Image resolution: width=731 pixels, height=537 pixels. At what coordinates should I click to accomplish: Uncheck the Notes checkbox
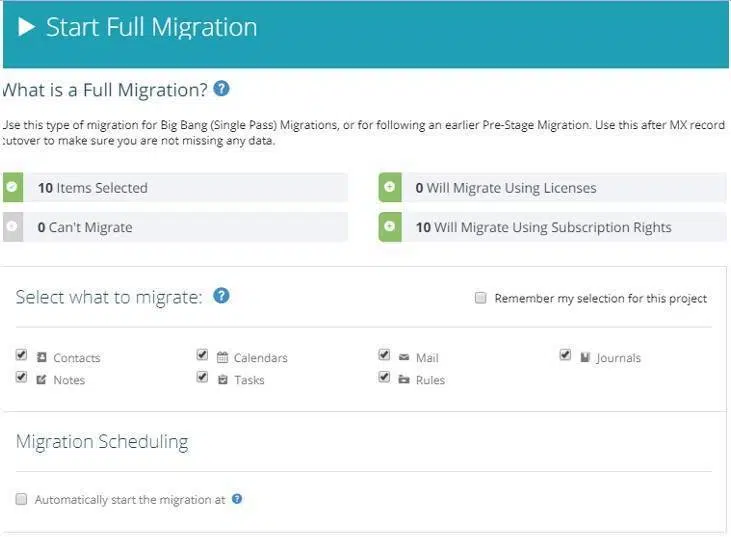point(22,378)
